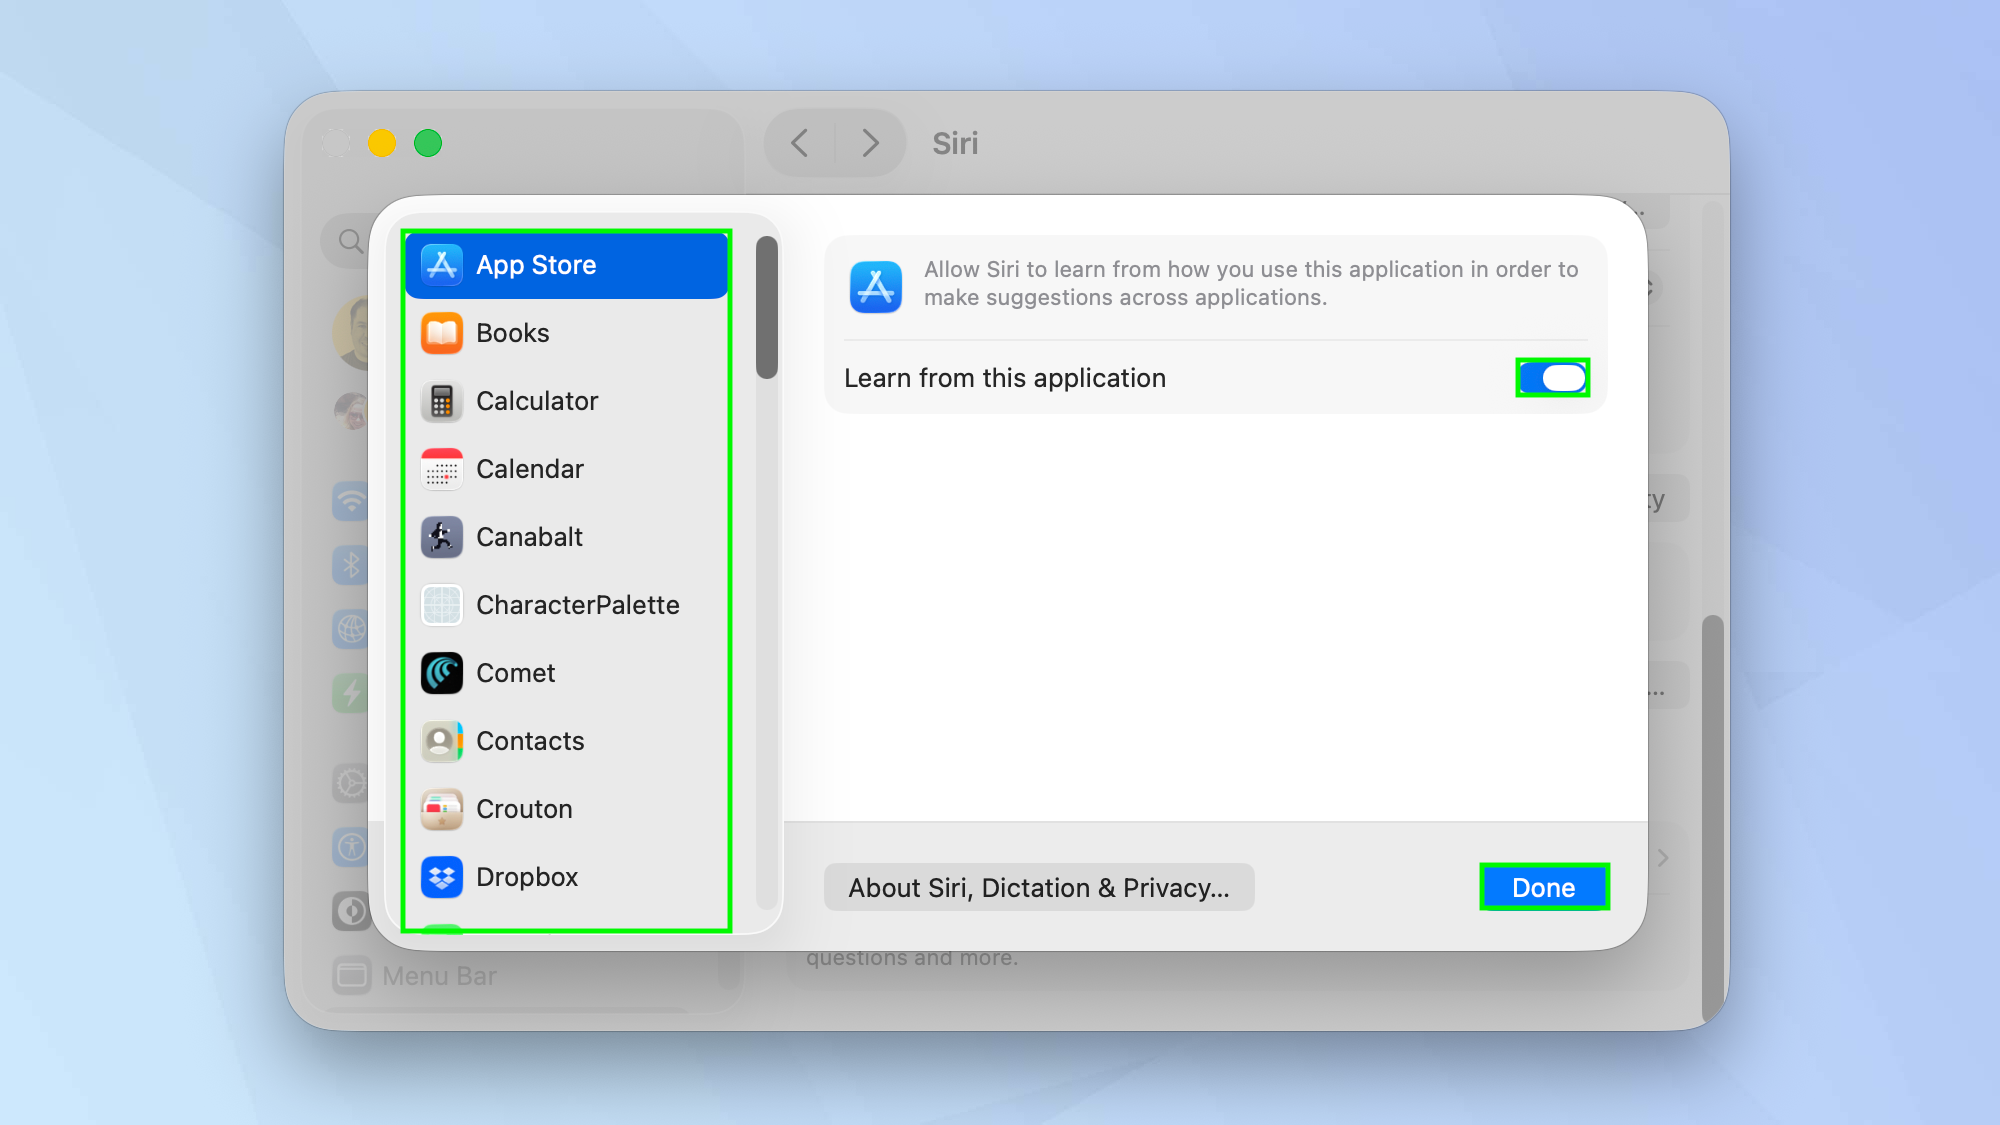Viewport: 2000px width, 1125px height.
Task: Click the back navigation arrow
Action: pos(799,143)
